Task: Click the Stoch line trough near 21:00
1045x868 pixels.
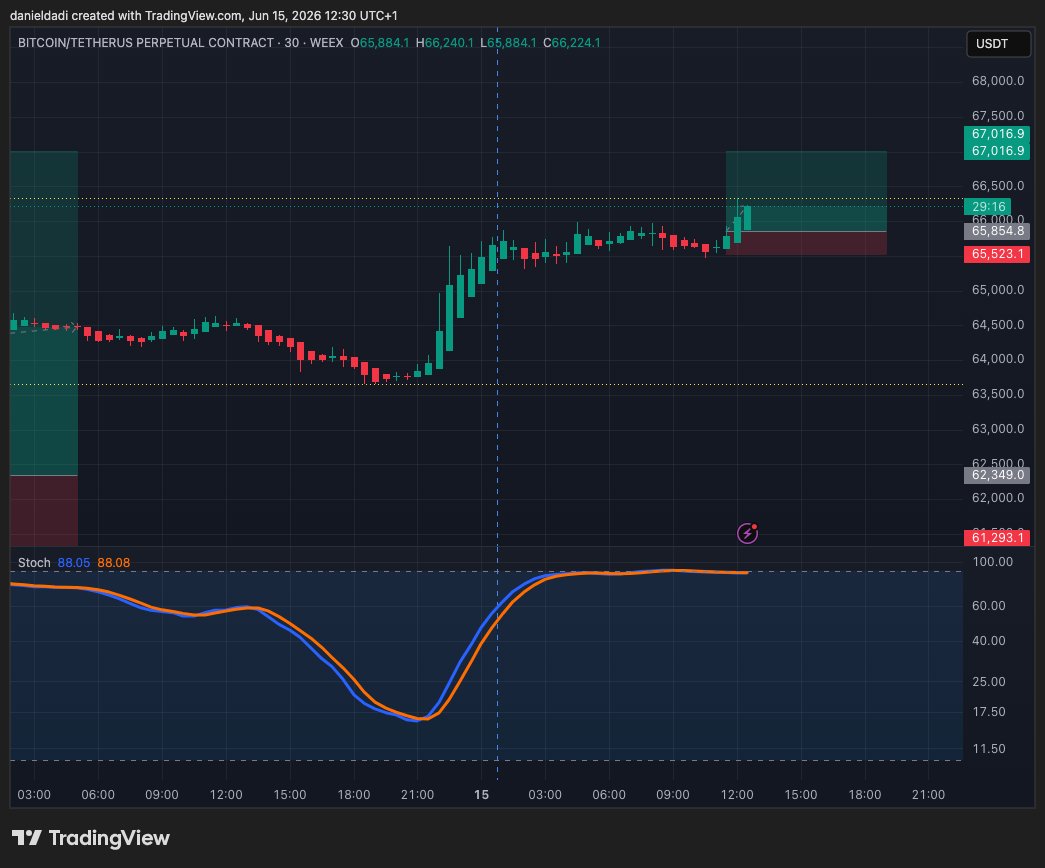Action: coord(417,719)
